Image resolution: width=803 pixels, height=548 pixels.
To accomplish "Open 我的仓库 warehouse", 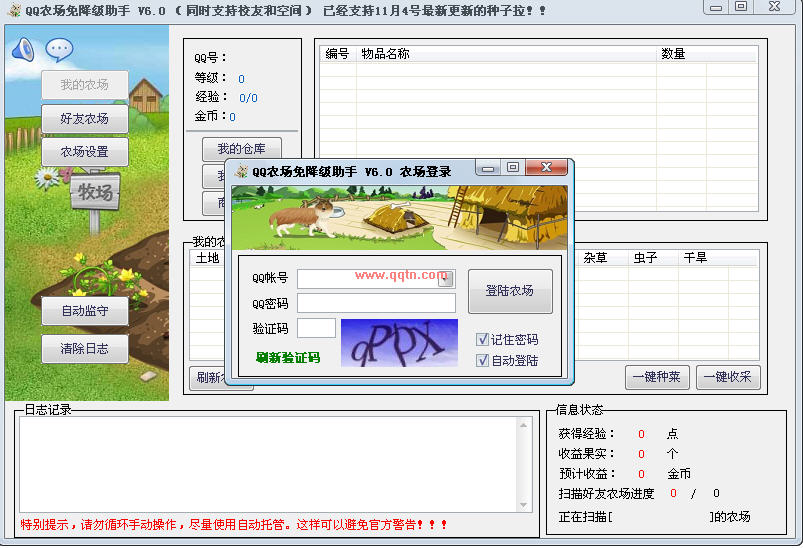I will pyautogui.click(x=242, y=149).
